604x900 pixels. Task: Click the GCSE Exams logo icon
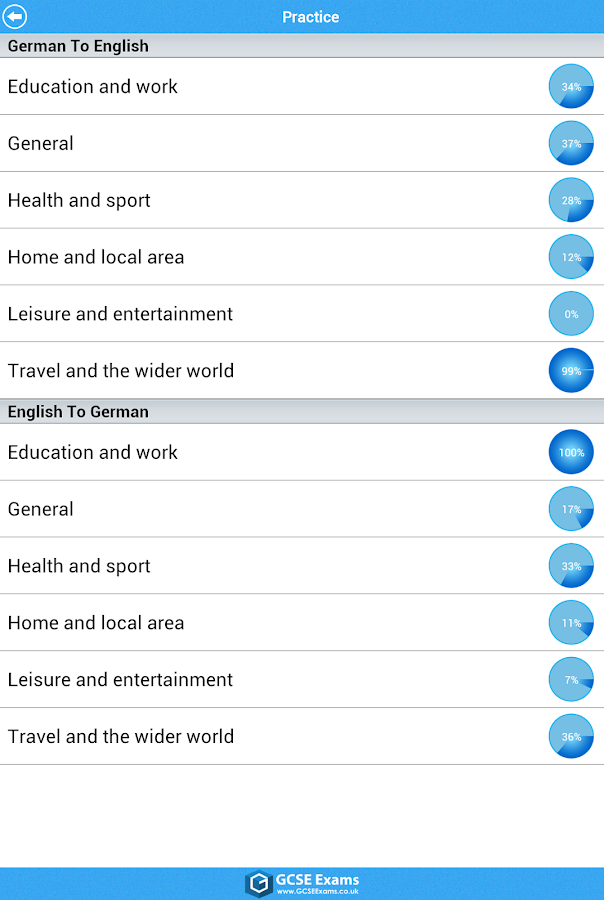[259, 883]
